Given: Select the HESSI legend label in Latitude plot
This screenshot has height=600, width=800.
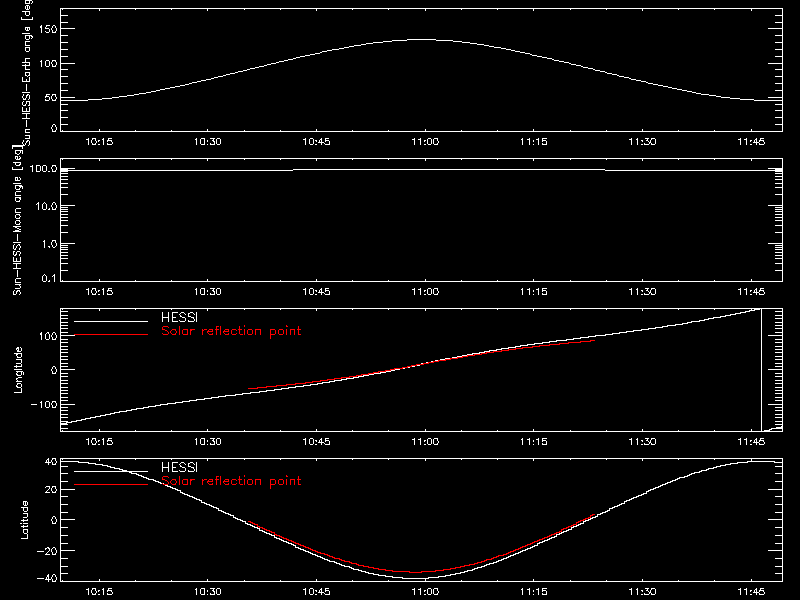Looking at the screenshot, I should [179, 467].
